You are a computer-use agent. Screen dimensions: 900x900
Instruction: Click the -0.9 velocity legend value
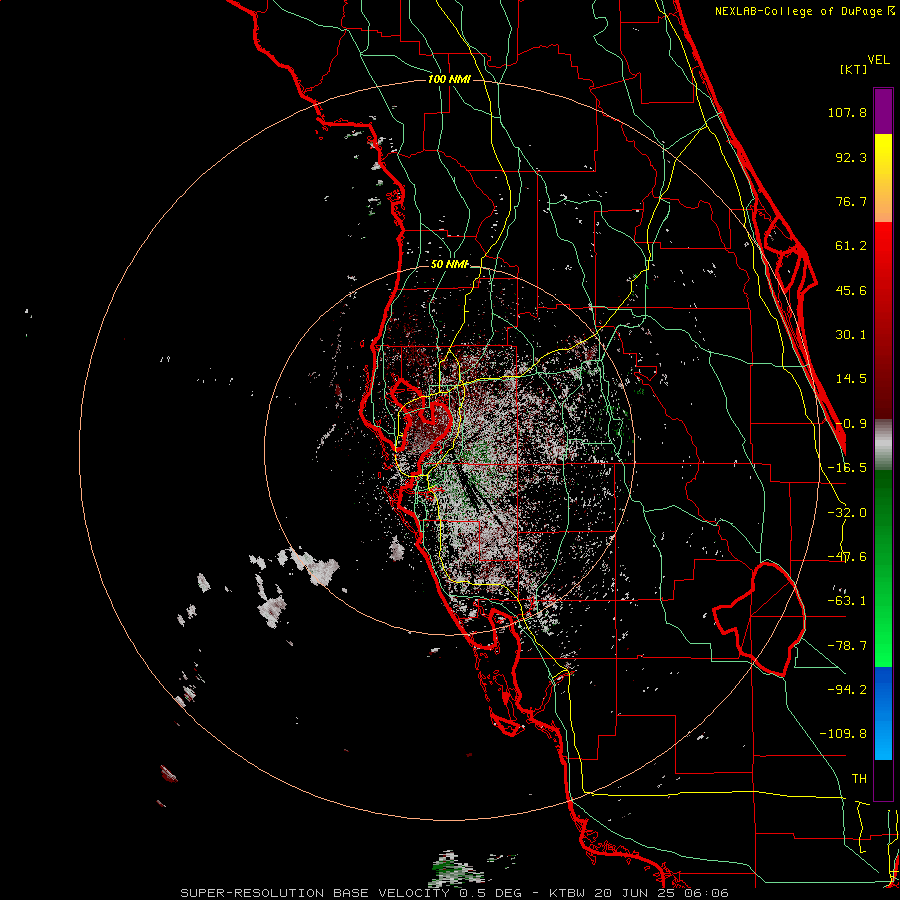pyautogui.click(x=851, y=424)
